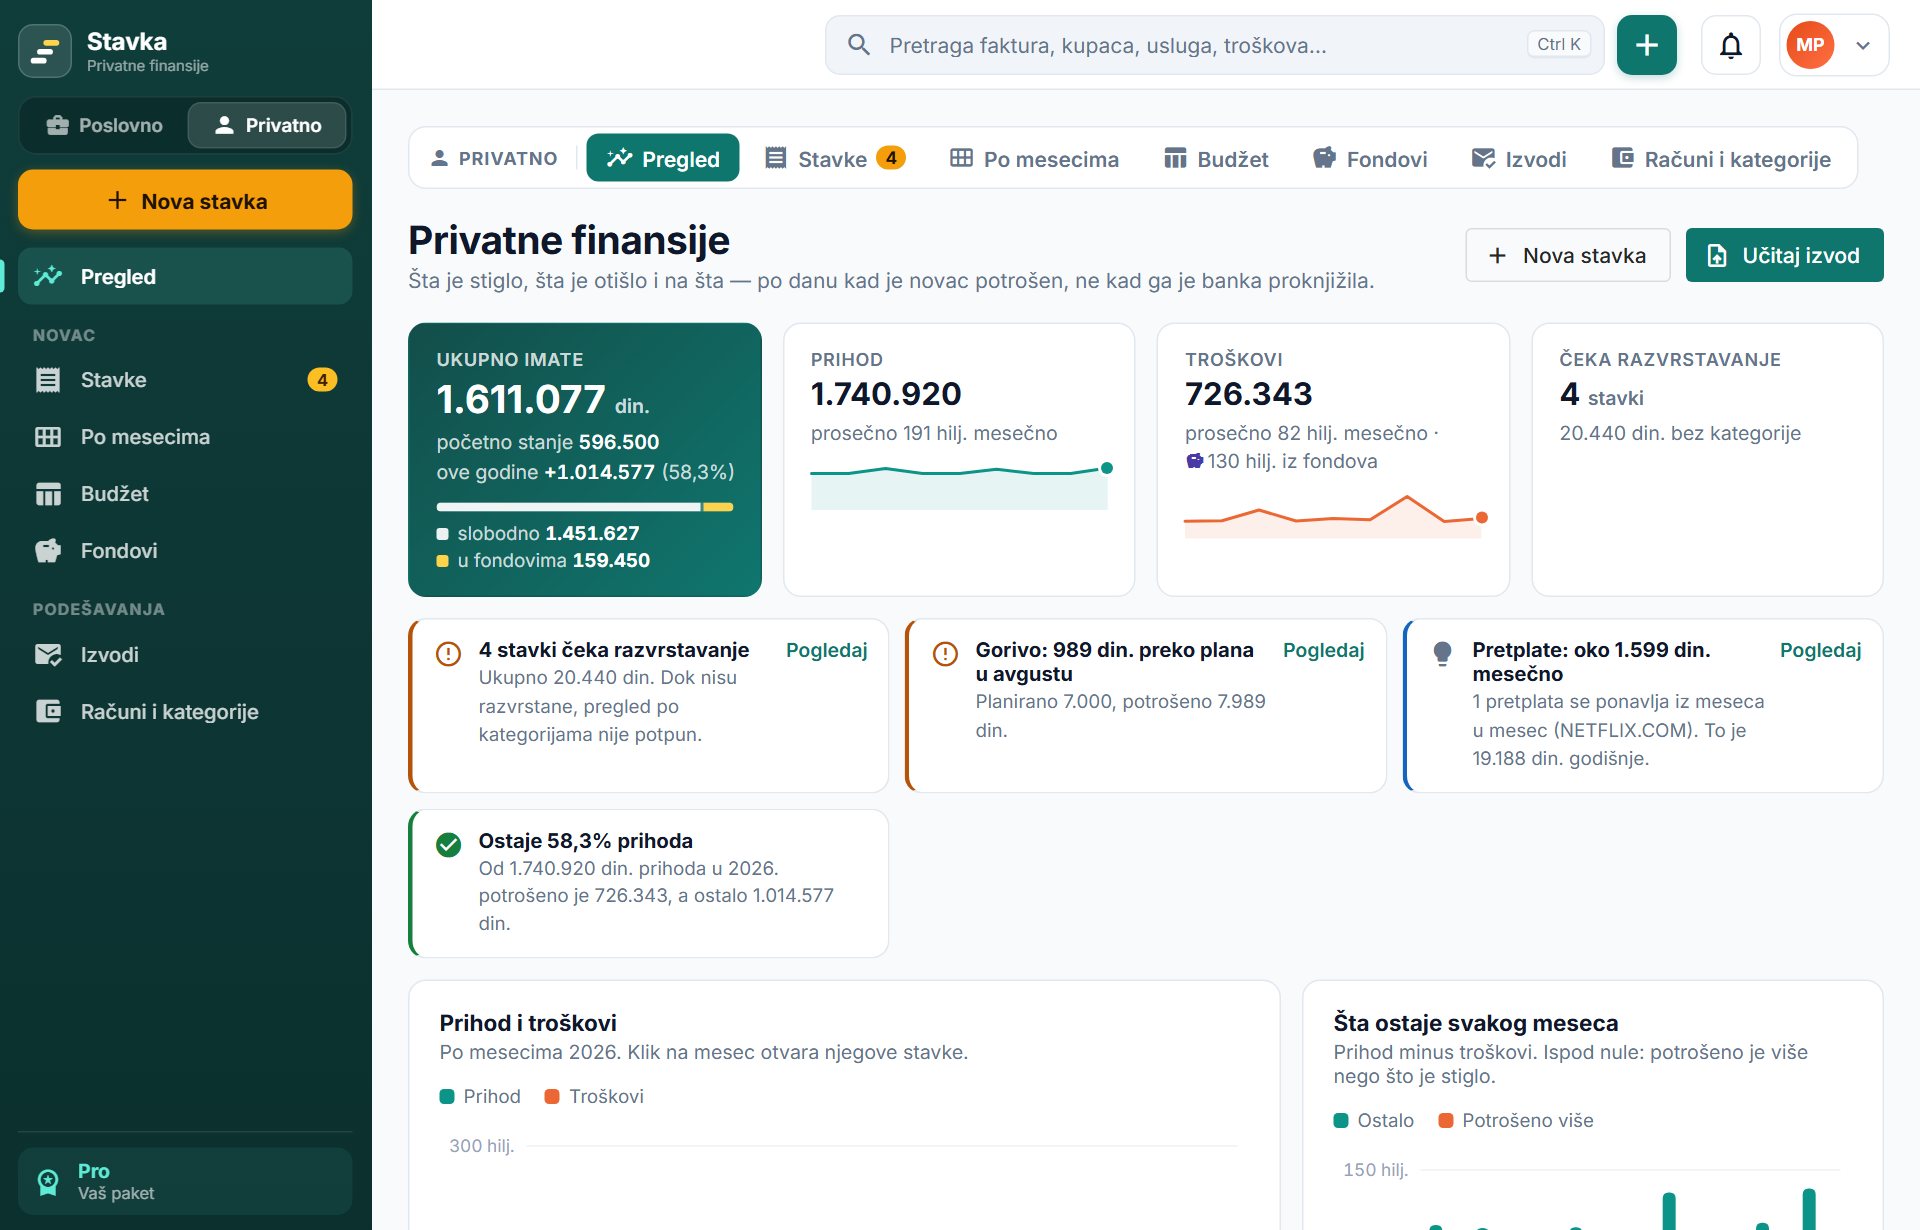Click the Pro plan badge icon
1920x1230 pixels.
[48, 1182]
